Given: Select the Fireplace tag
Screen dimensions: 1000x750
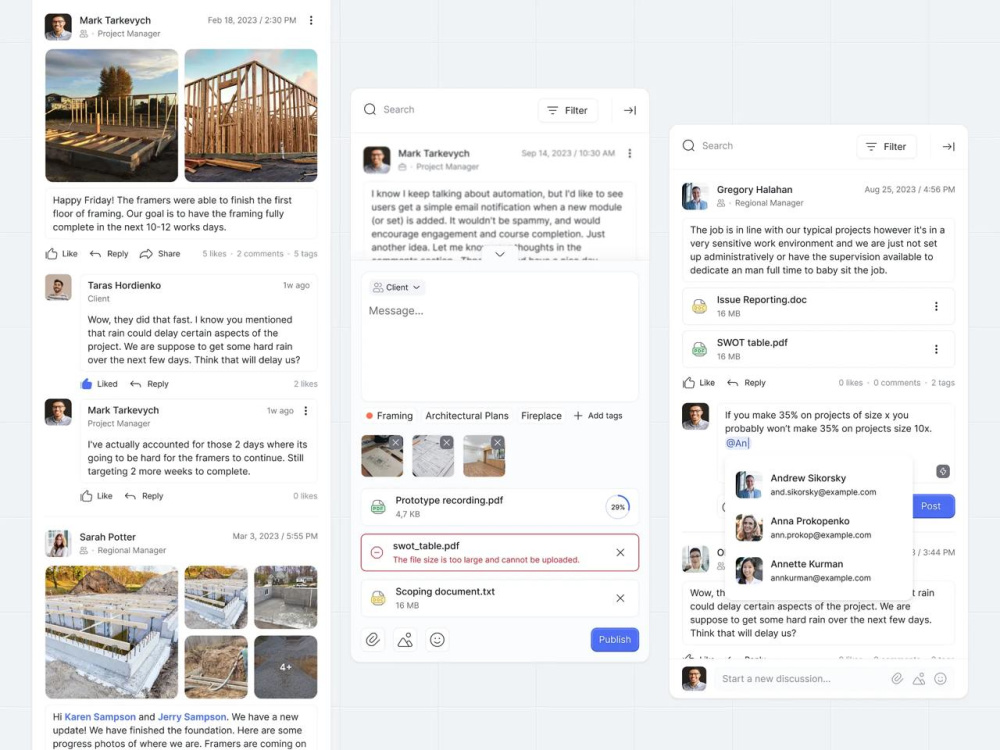Looking at the screenshot, I should pos(541,416).
